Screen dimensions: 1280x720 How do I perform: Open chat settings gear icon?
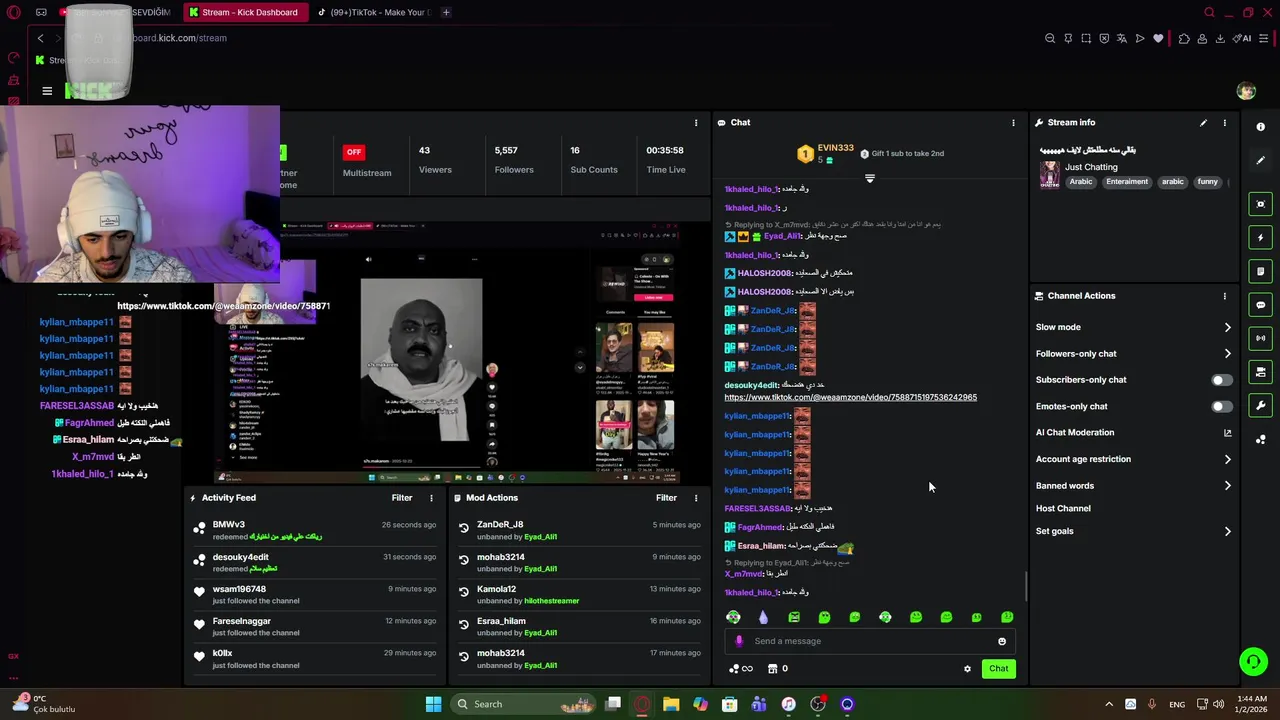967,669
